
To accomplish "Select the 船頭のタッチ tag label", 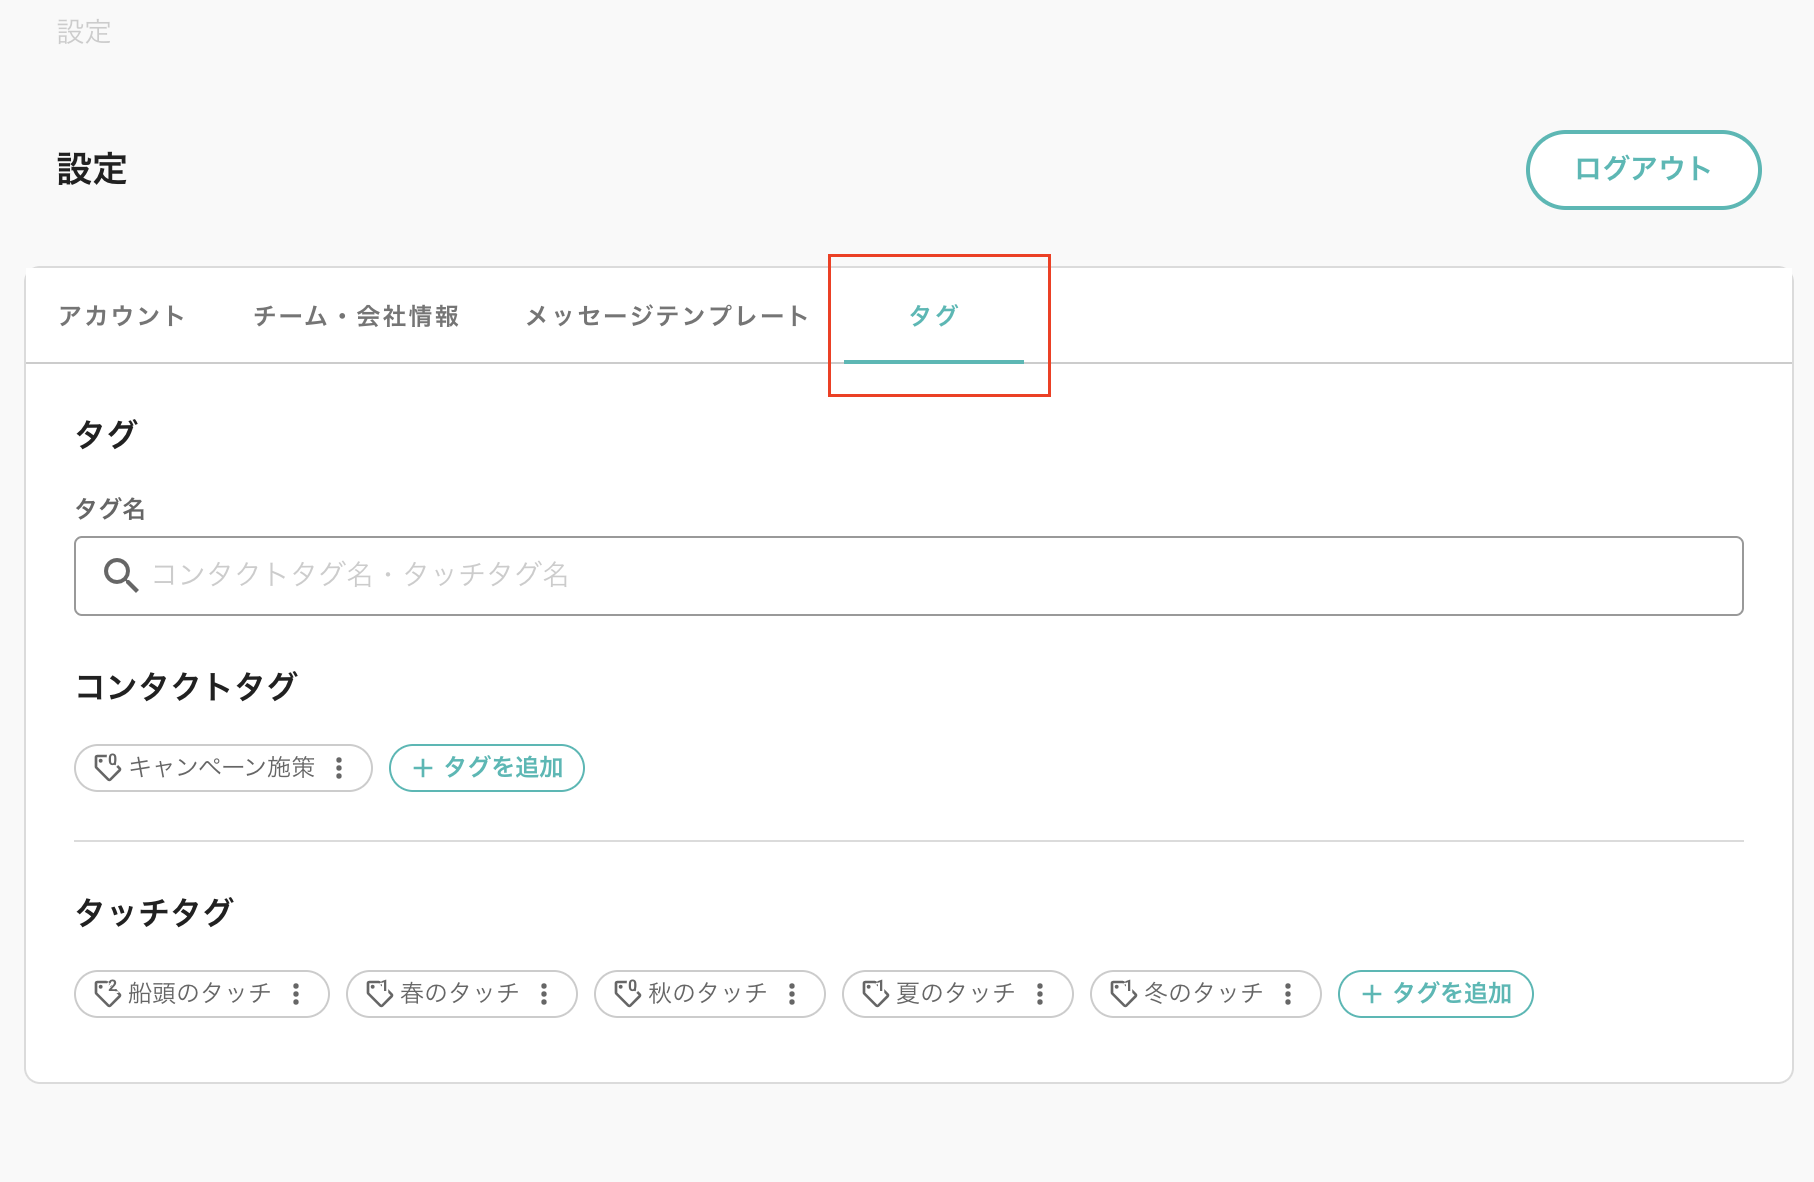I will click(x=200, y=994).
